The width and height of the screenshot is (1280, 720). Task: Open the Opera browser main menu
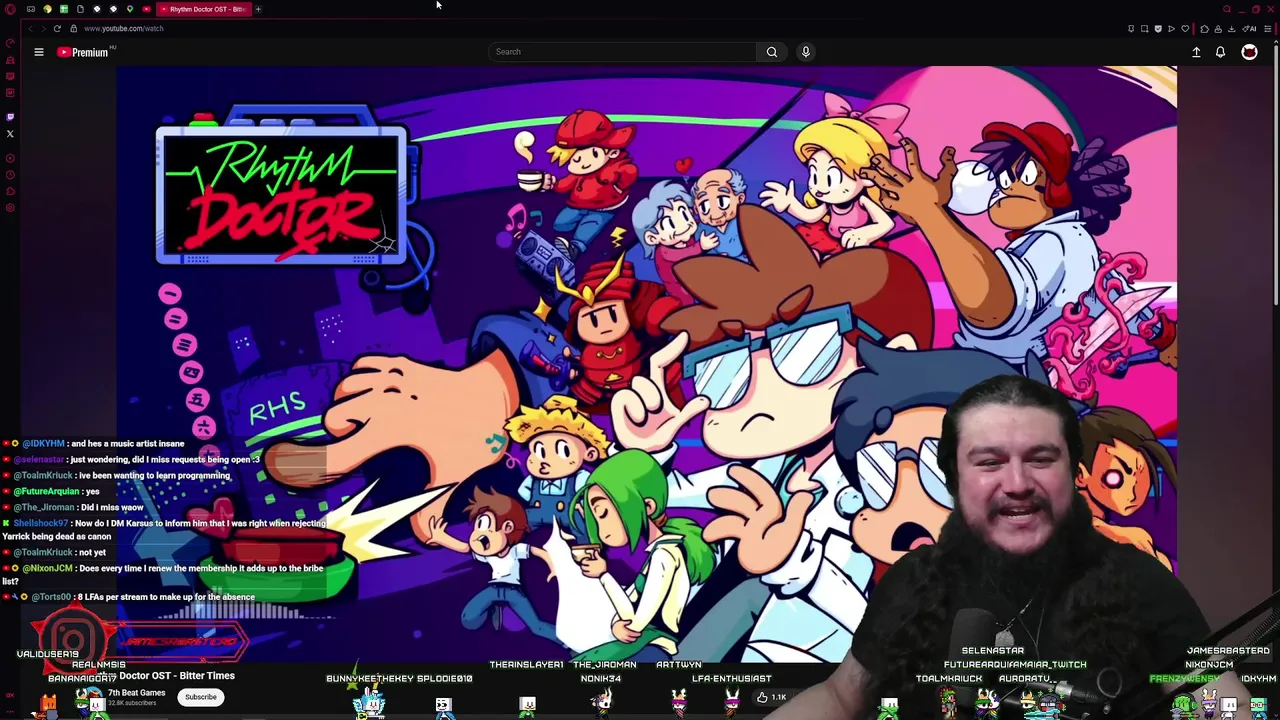click(10, 9)
